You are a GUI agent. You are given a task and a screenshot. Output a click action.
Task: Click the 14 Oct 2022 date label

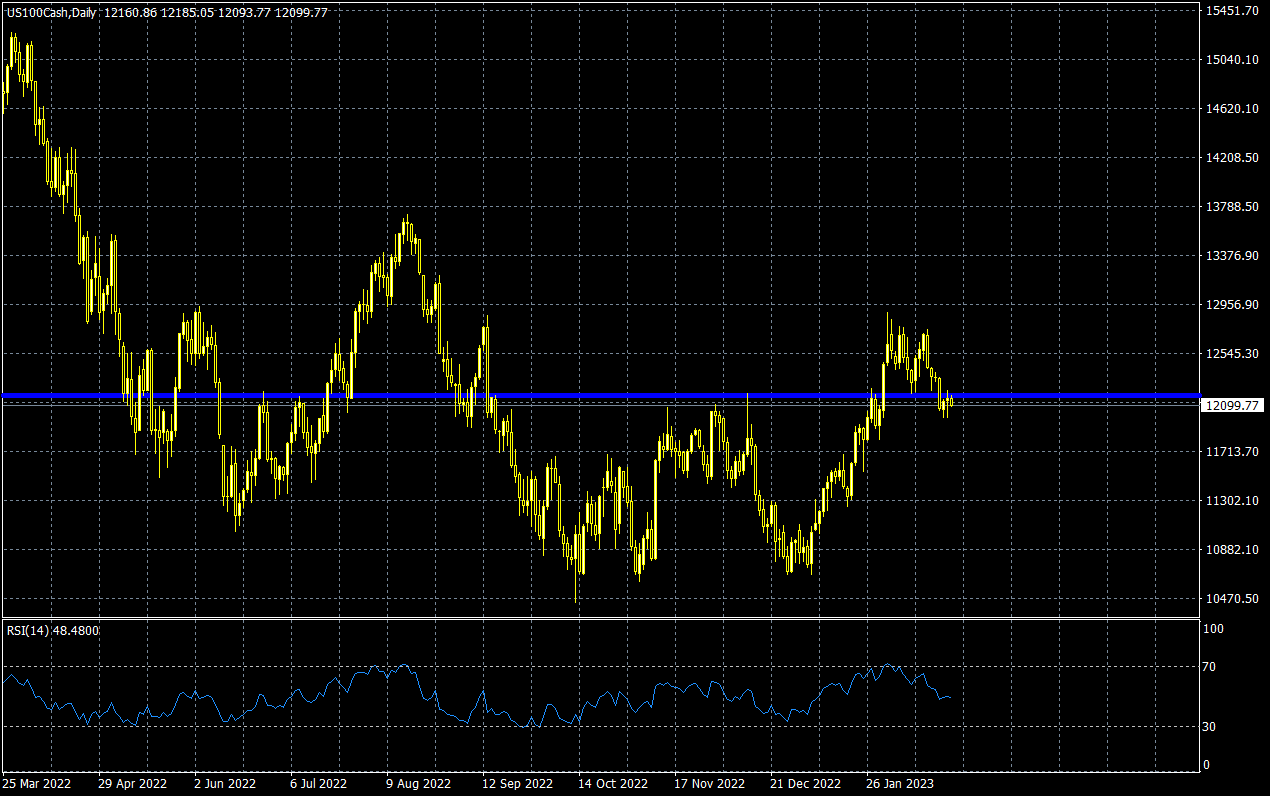614,784
